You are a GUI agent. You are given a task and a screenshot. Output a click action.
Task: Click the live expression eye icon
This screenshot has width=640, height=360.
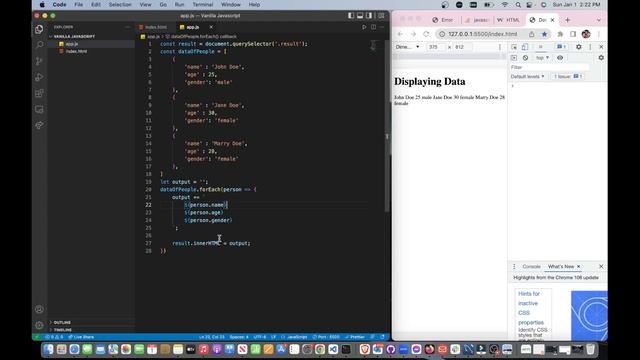click(560, 58)
